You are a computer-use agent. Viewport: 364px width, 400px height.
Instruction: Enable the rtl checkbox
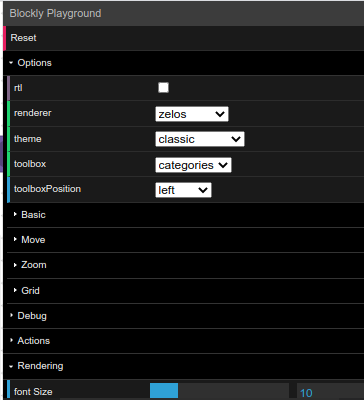tap(163, 88)
